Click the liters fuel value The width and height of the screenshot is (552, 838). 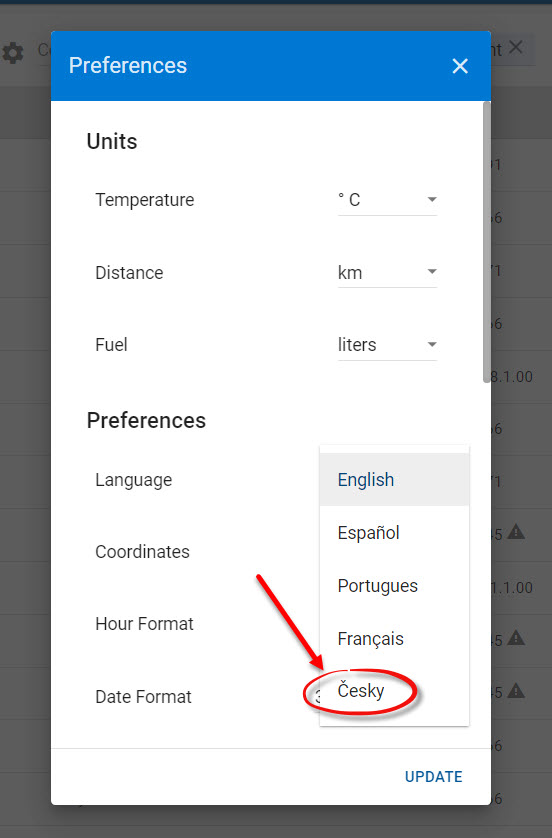(x=357, y=345)
